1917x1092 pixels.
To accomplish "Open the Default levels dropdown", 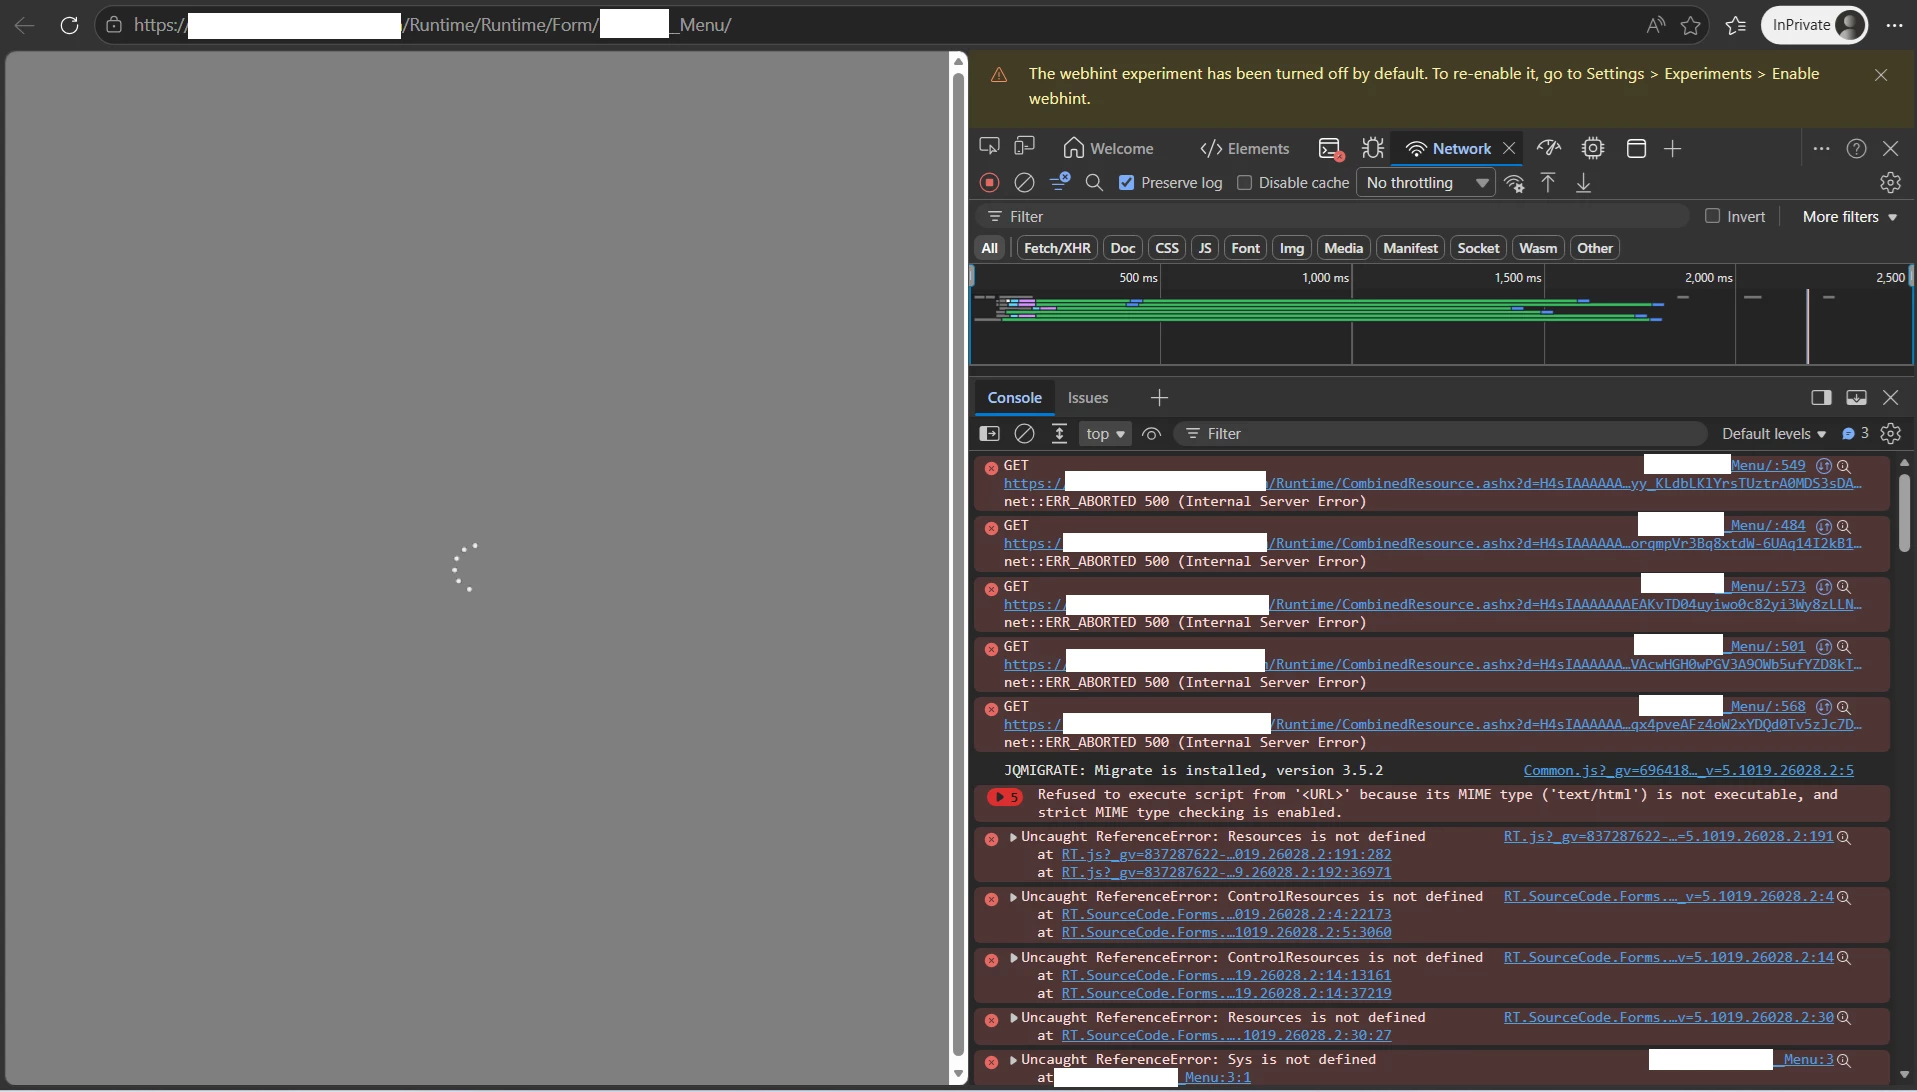I will click(1773, 434).
